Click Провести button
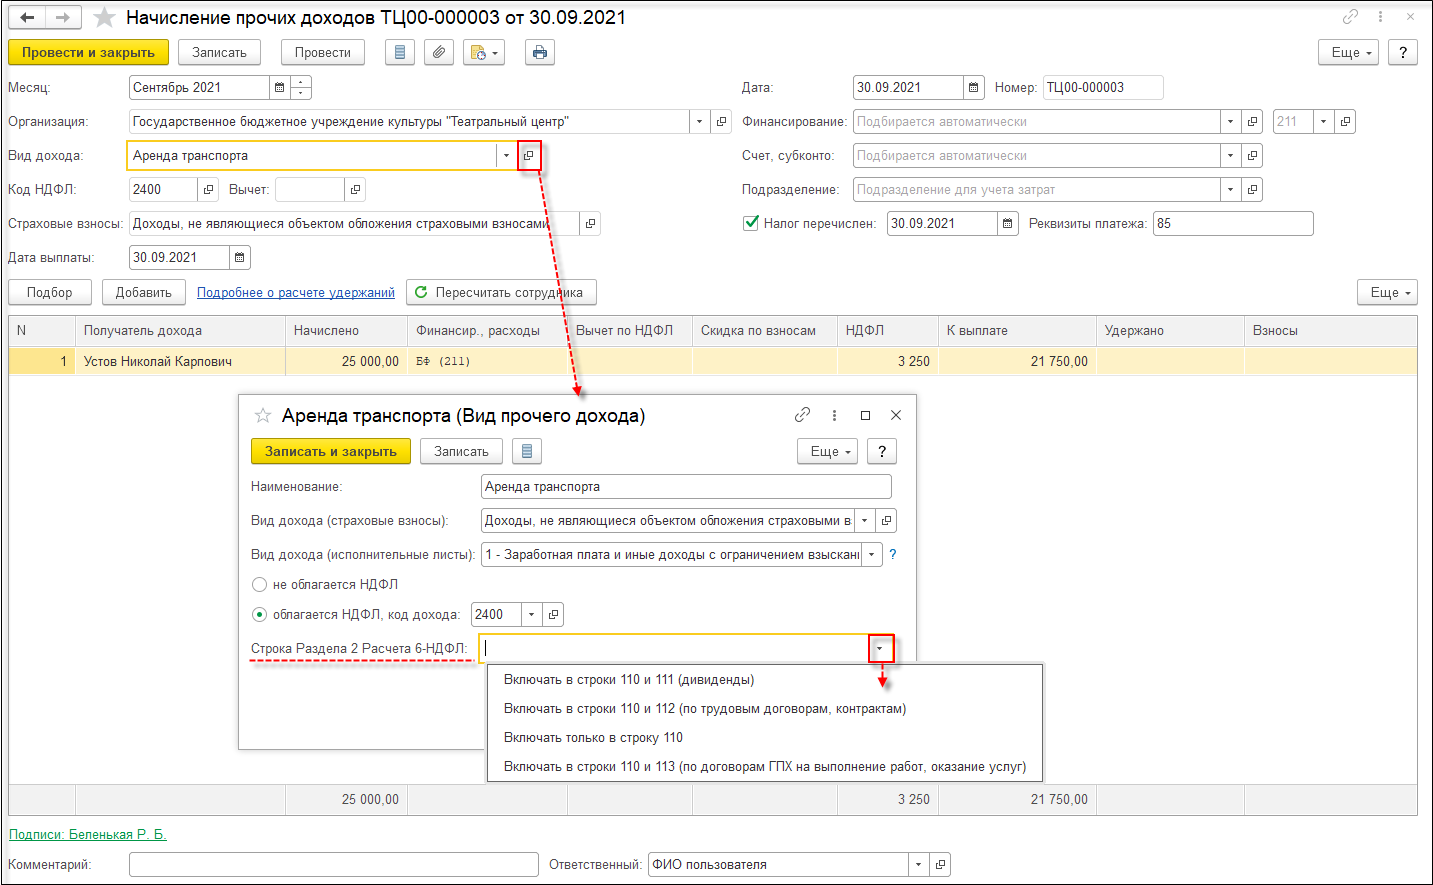Viewport: 1433px width, 885px height. (323, 53)
